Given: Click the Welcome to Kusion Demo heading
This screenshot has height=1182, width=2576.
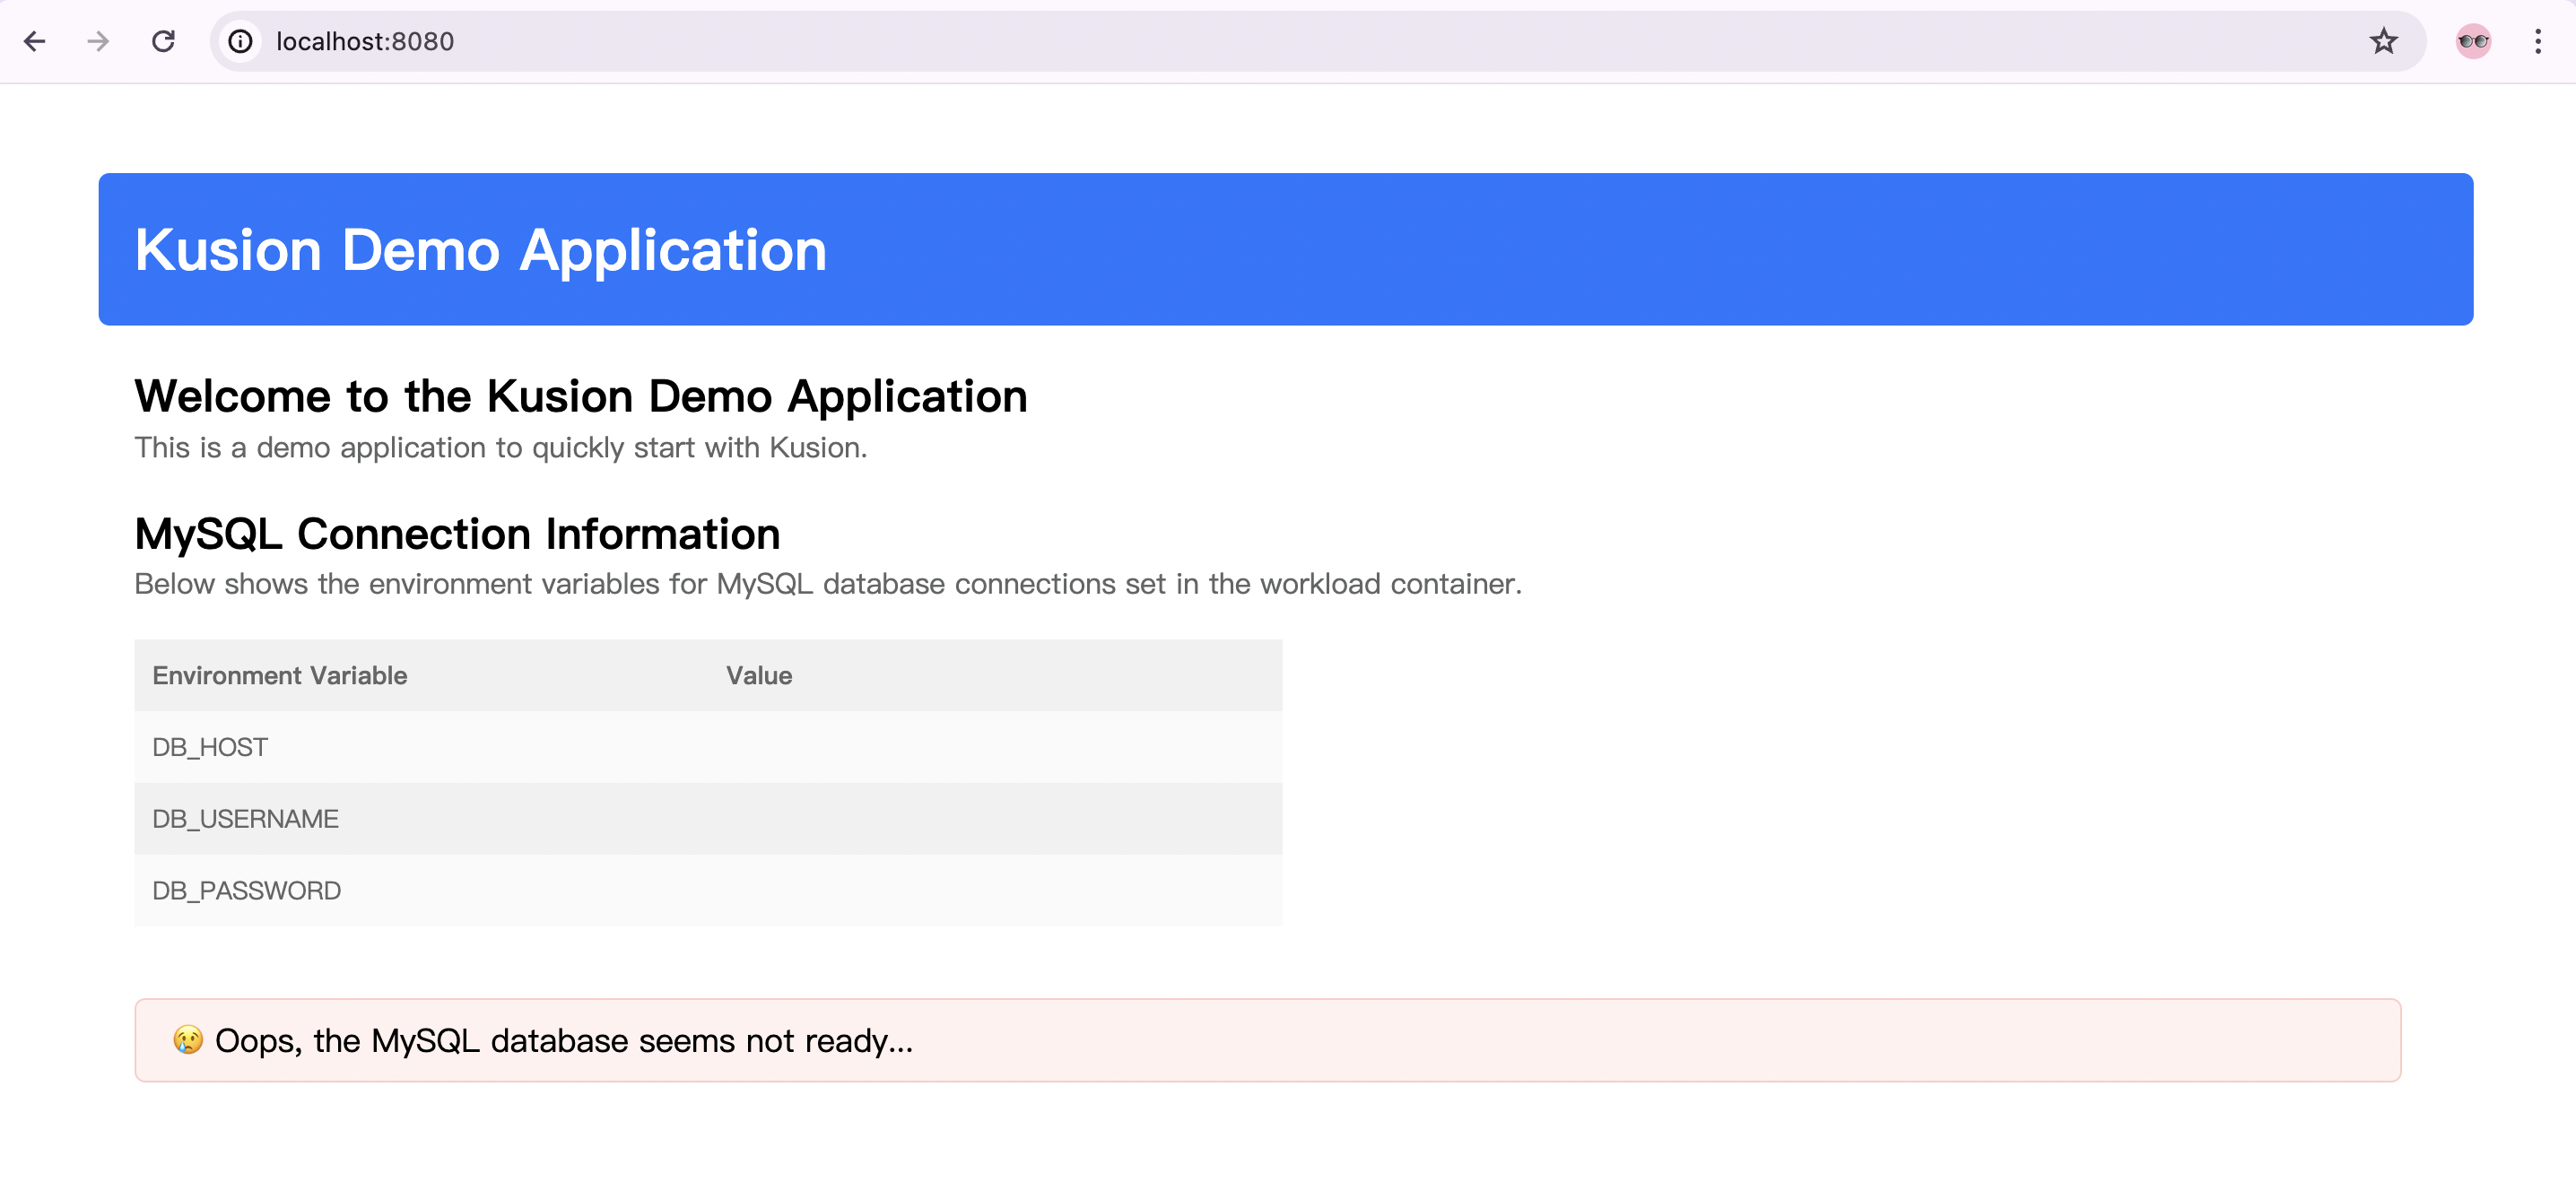Looking at the screenshot, I should tap(580, 397).
